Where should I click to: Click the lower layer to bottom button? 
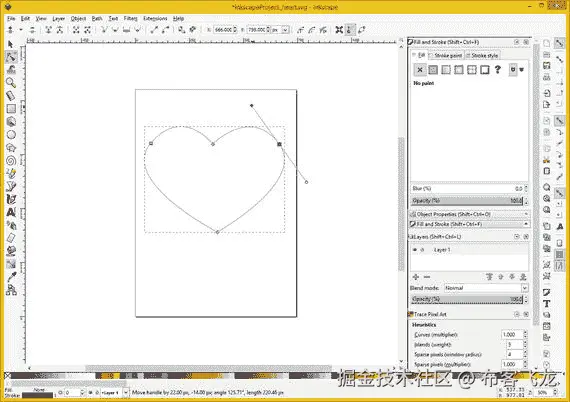tap(523, 277)
